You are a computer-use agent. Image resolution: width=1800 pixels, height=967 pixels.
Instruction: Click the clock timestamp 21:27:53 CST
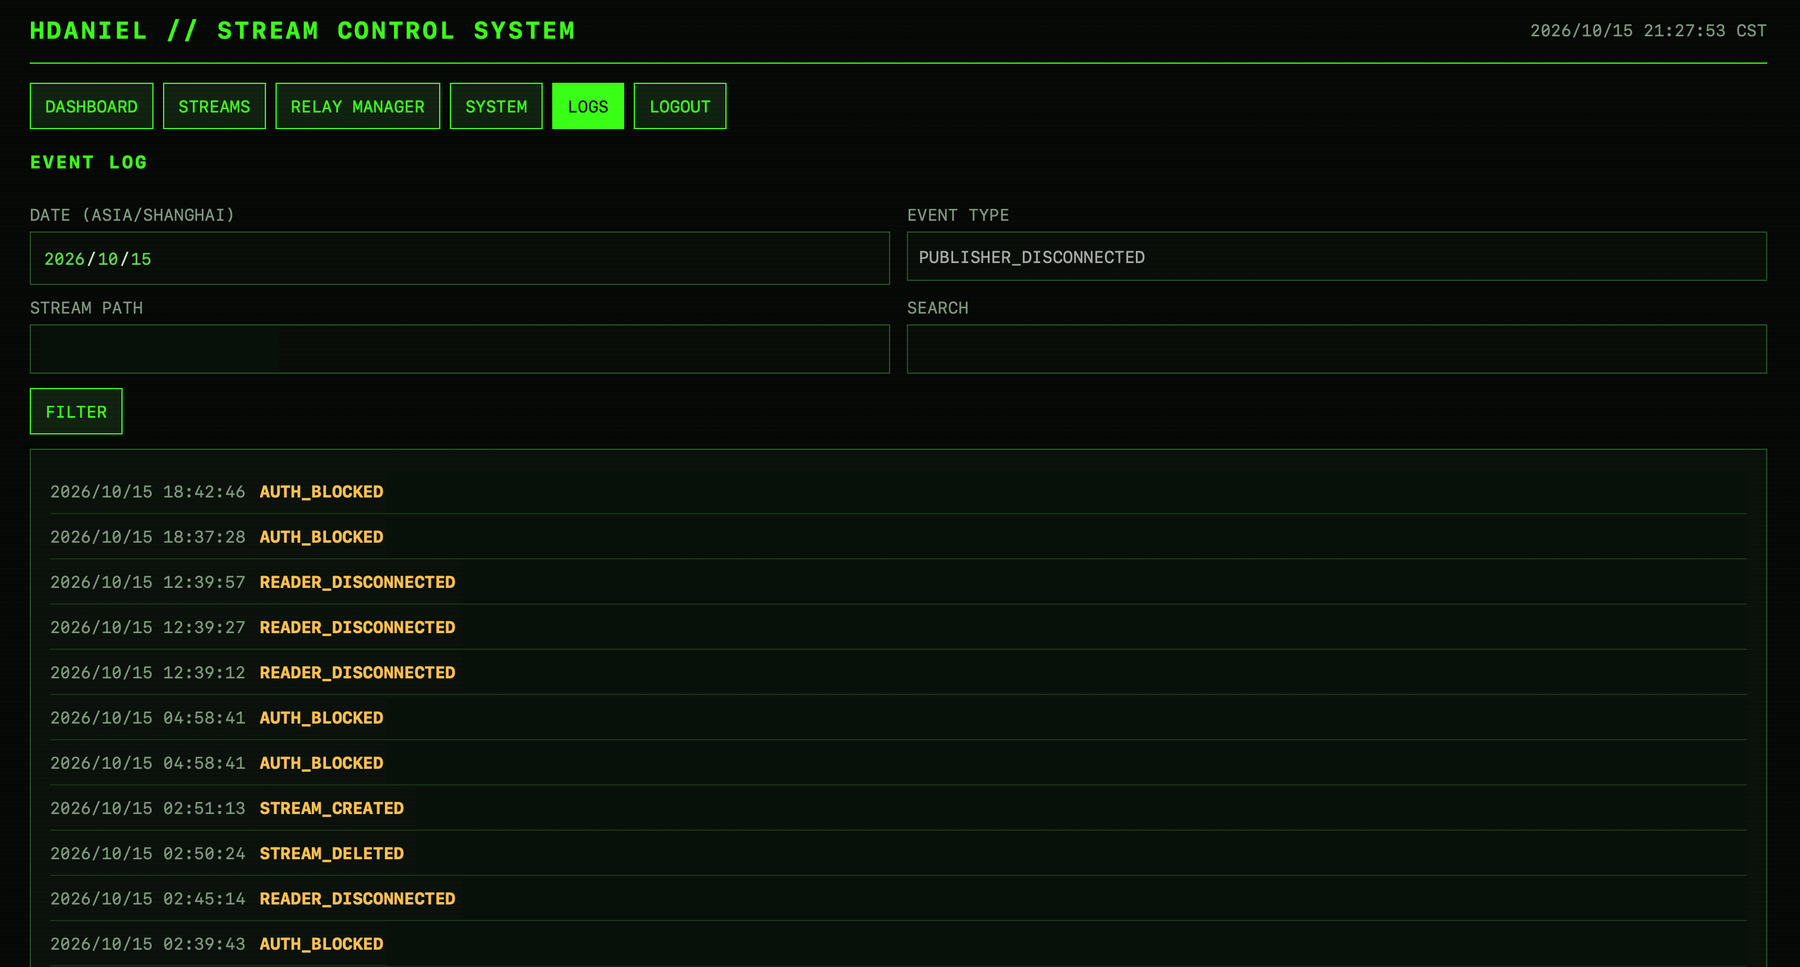(x=1648, y=31)
